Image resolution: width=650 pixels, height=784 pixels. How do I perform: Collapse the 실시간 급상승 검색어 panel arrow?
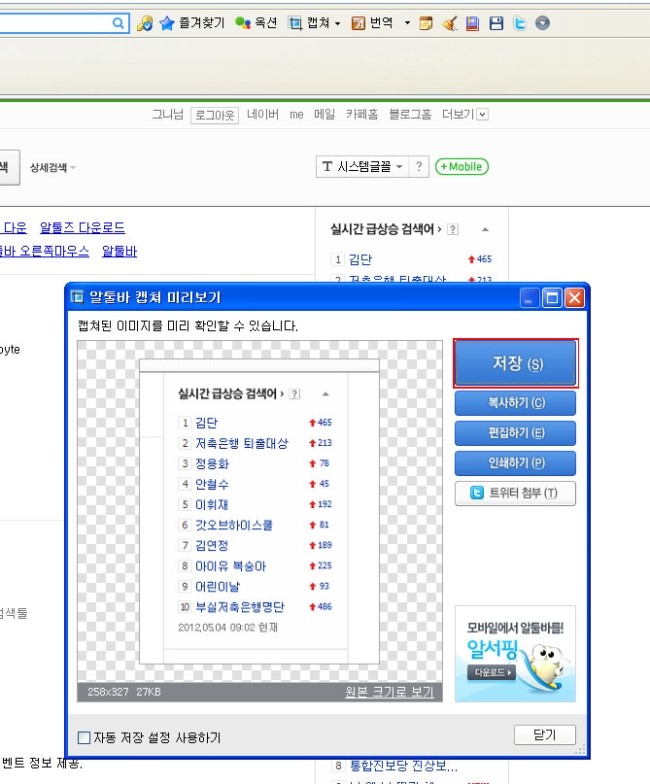[485, 229]
